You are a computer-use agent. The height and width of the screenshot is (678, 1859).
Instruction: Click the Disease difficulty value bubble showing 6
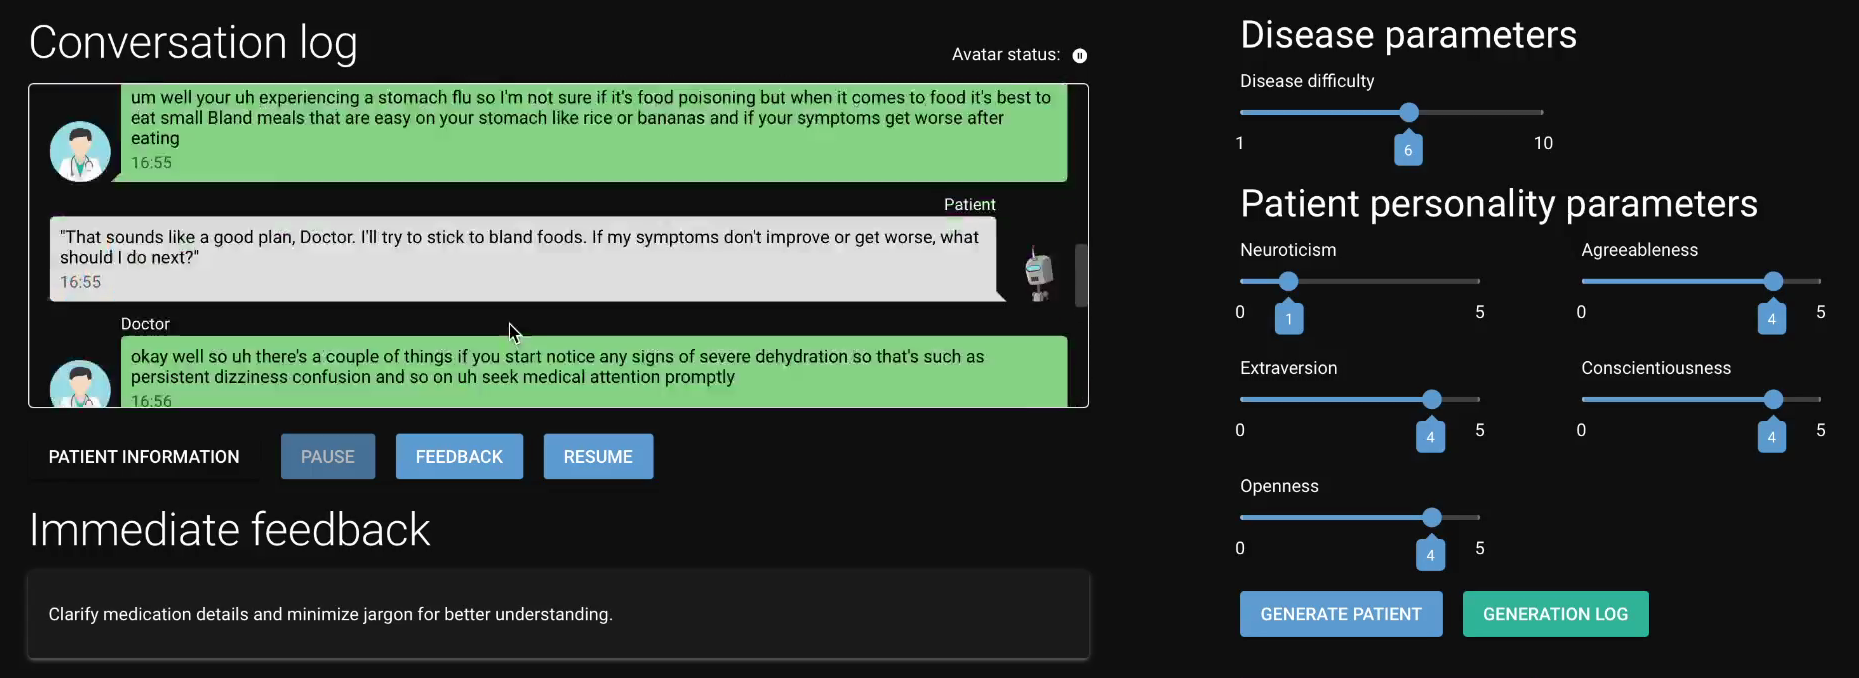[1408, 150]
